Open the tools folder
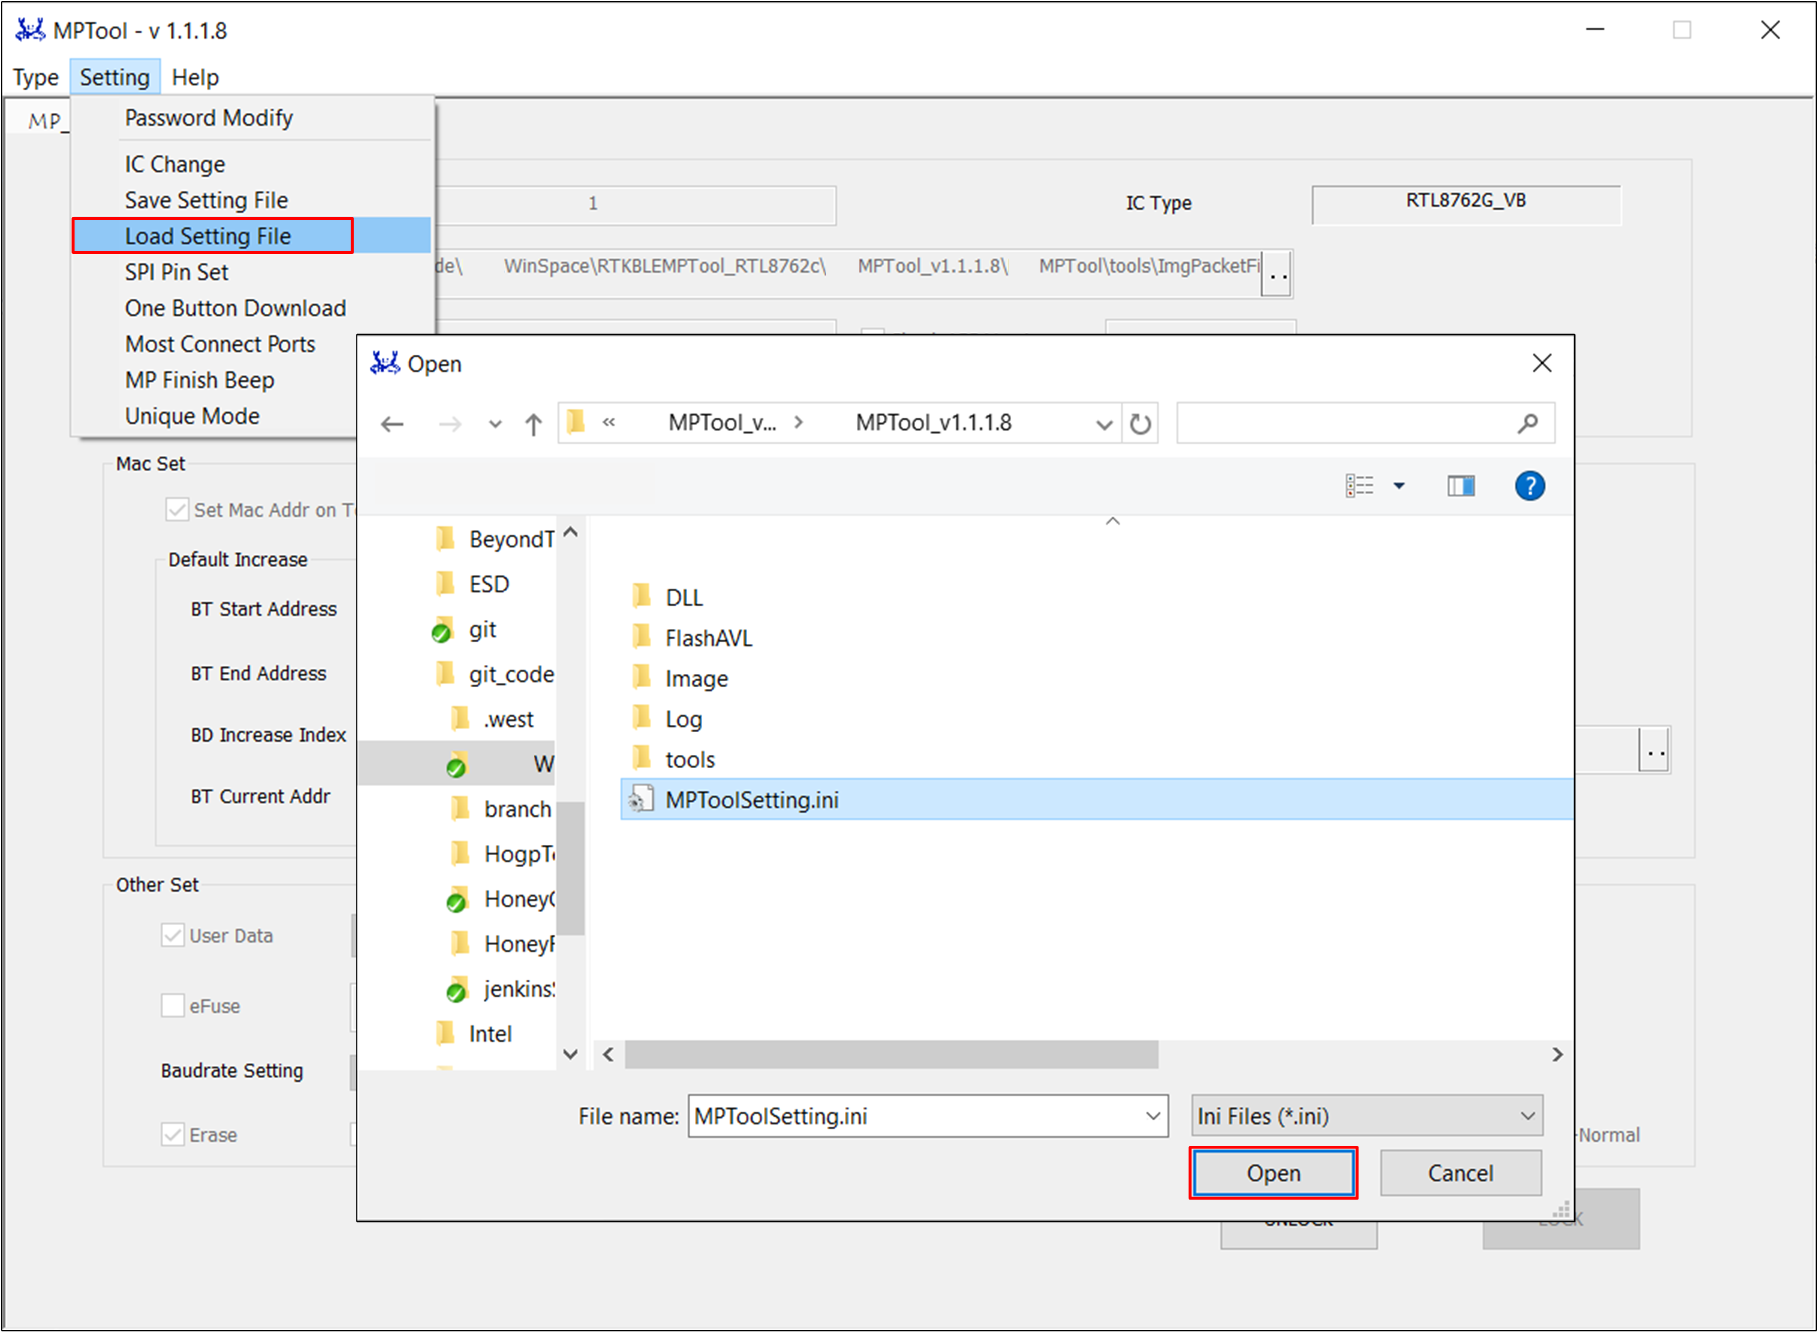 click(689, 760)
